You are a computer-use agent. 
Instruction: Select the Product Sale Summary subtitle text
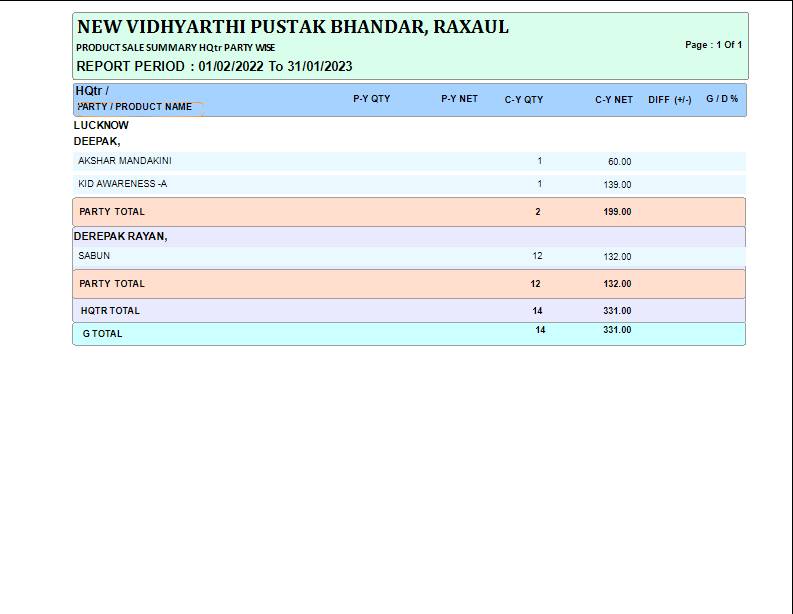pos(175,48)
